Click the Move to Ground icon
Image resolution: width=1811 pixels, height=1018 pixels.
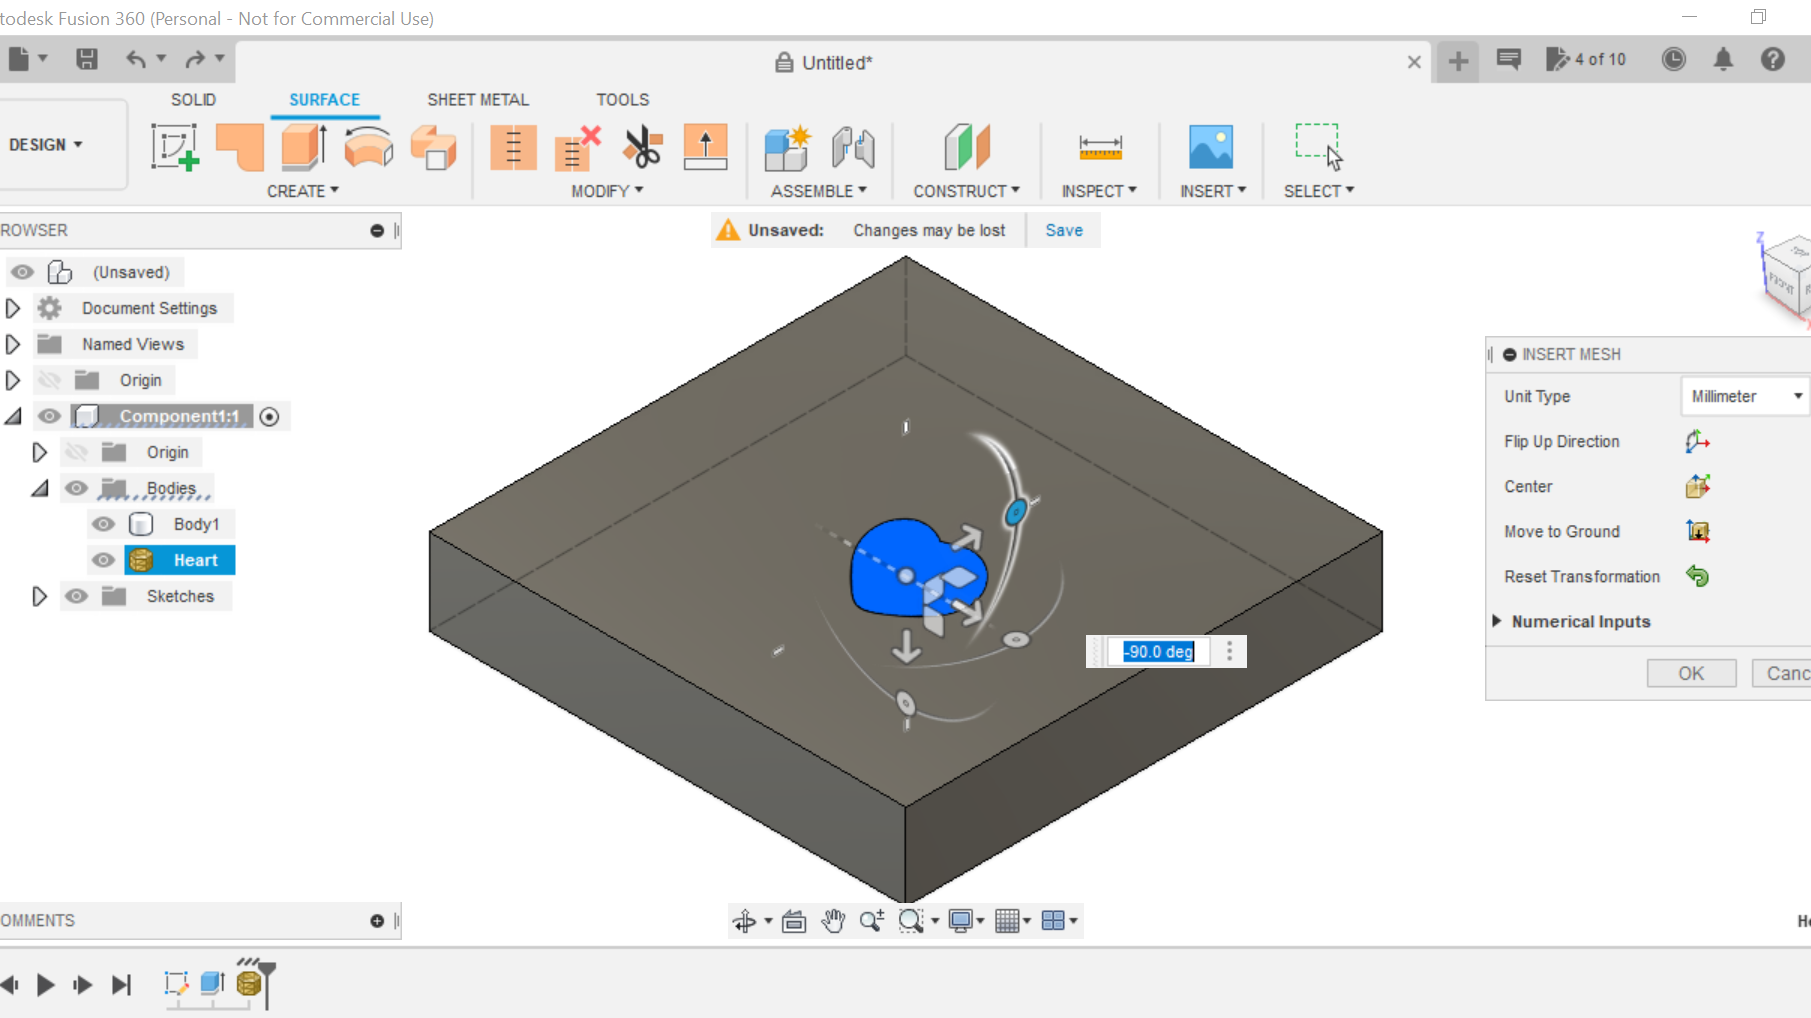1698,531
